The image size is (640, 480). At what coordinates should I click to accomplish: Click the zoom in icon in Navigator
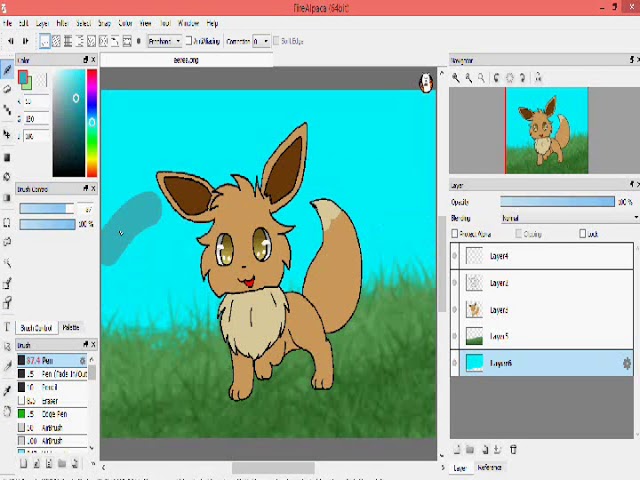pyautogui.click(x=456, y=78)
